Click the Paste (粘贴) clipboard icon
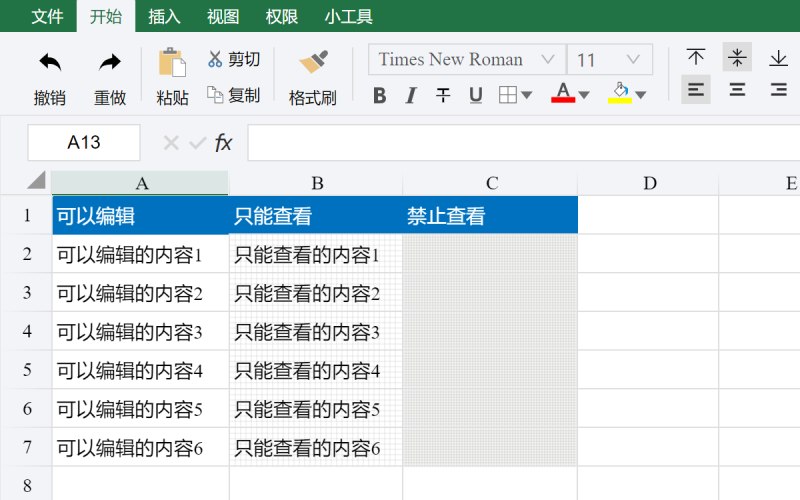Screen dimensions: 800x500 [172, 62]
